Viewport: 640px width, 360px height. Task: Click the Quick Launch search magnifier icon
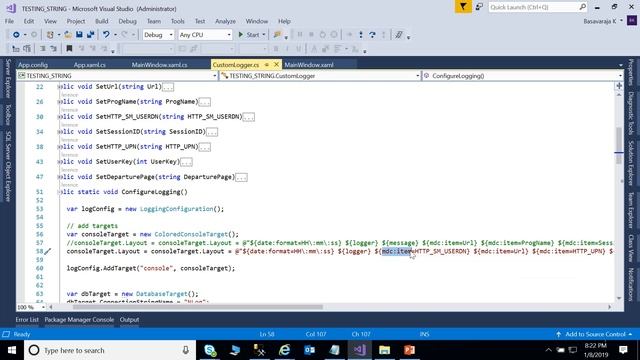pos(582,7)
